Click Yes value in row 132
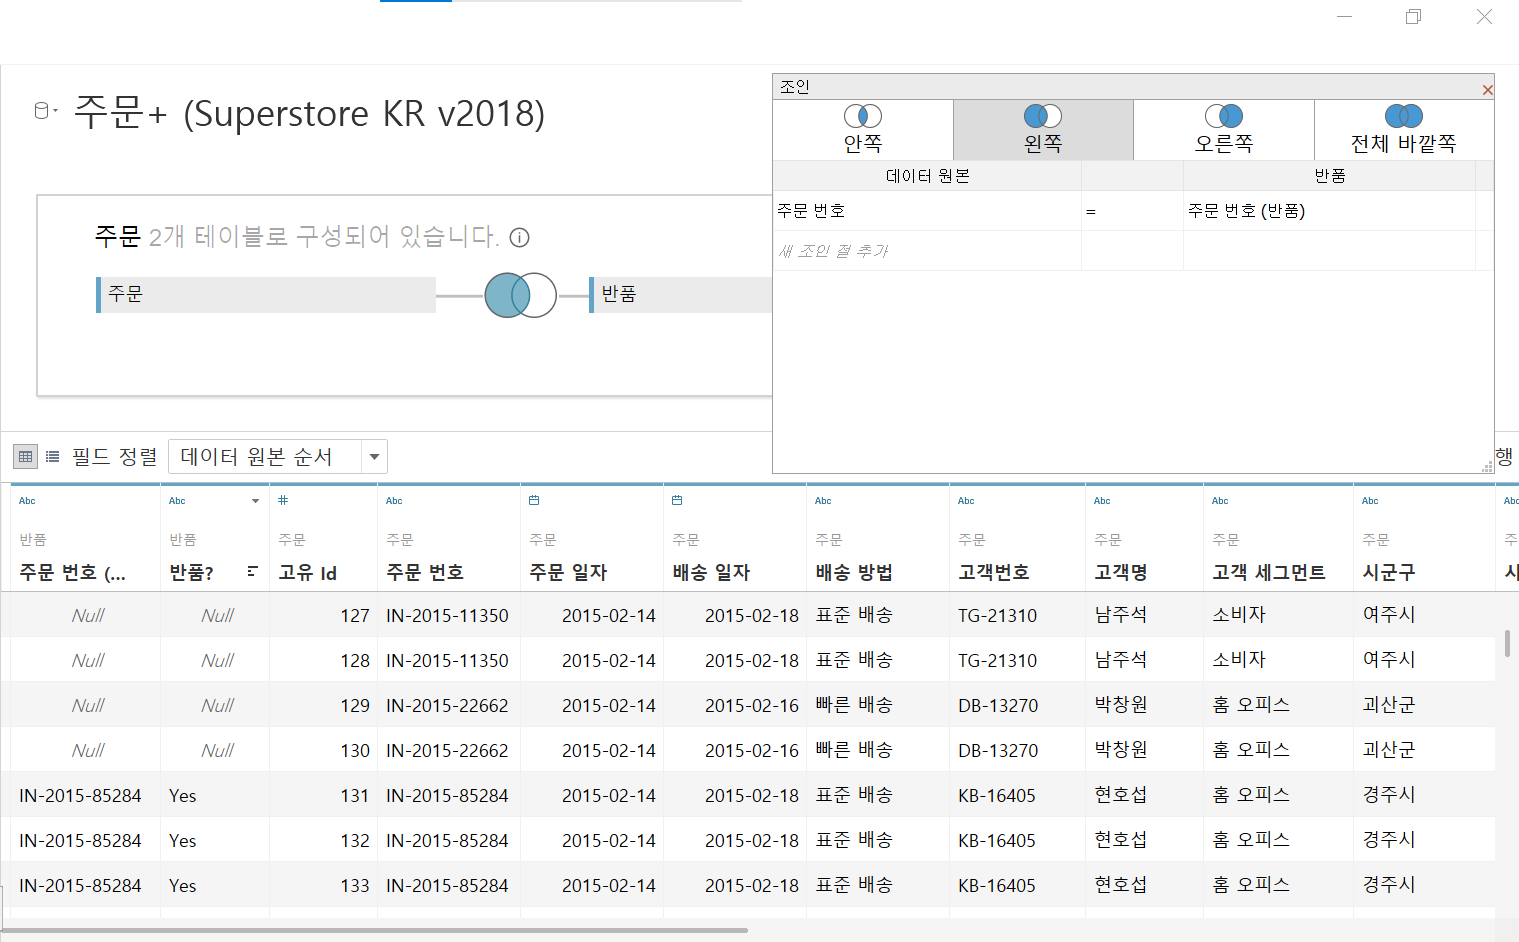Image resolution: width=1519 pixels, height=942 pixels. tap(183, 840)
